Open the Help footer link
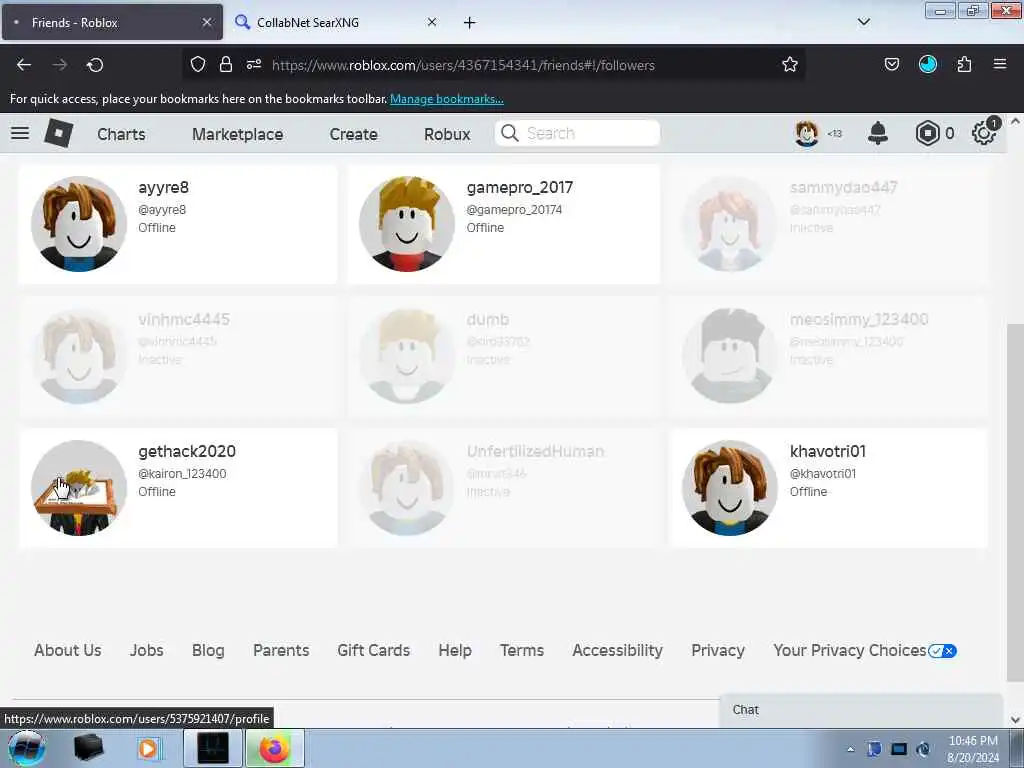Viewport: 1024px width, 768px height. pos(455,650)
